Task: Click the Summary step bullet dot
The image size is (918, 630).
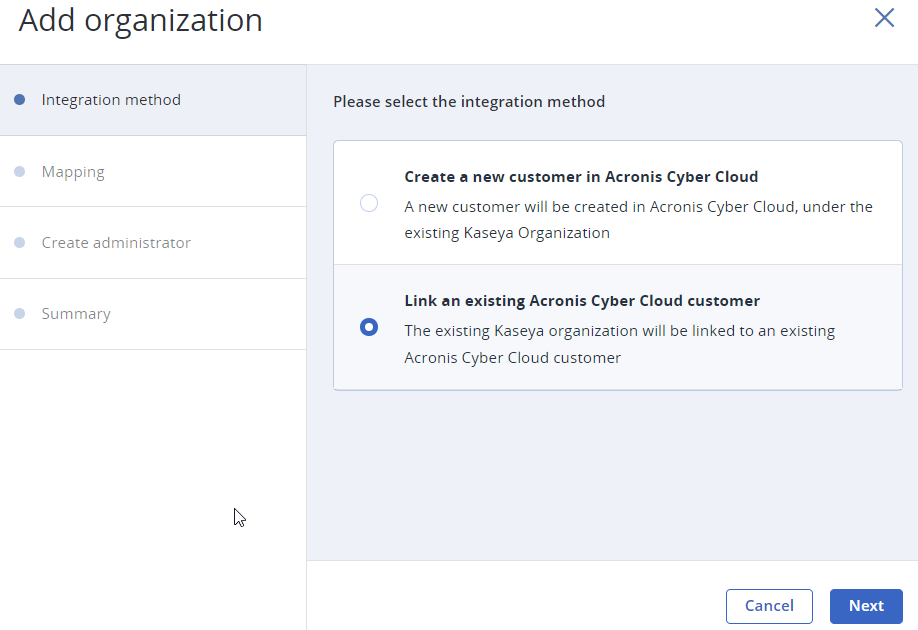Action: (20, 314)
